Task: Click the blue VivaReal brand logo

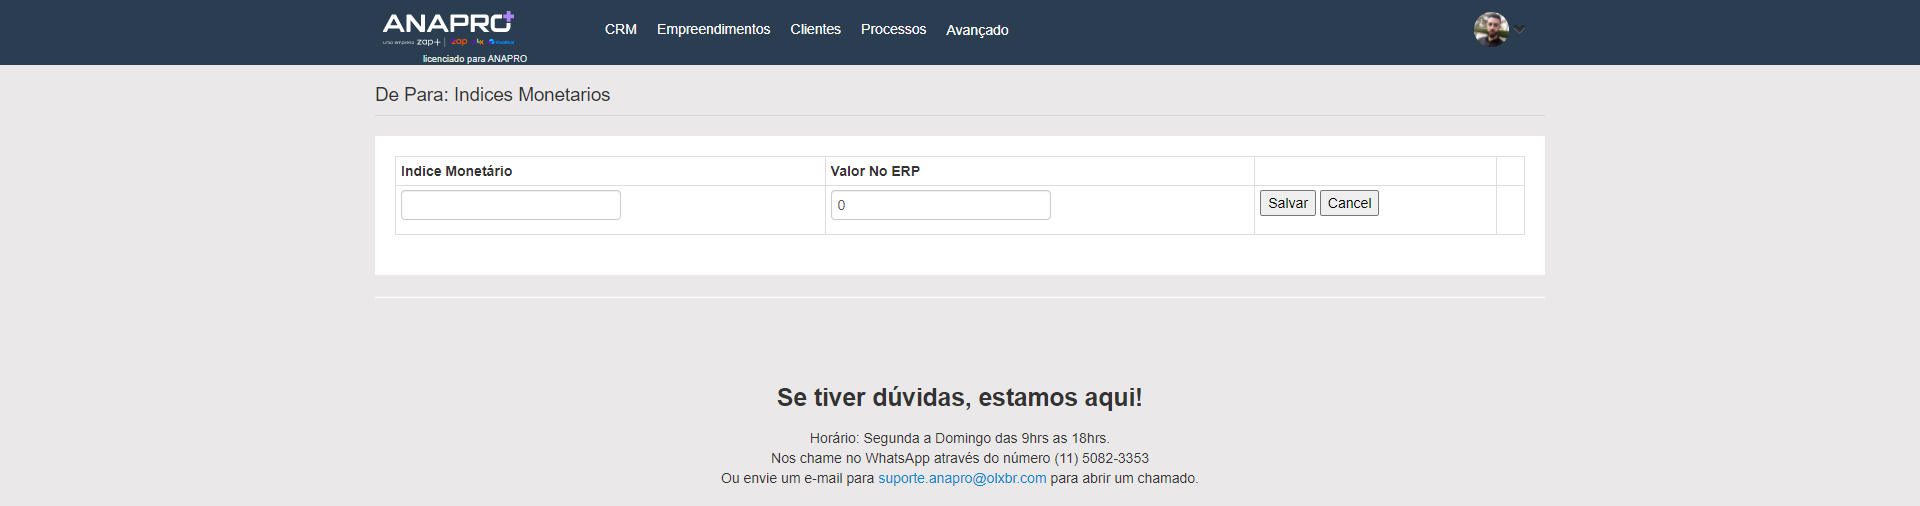Action: click(502, 42)
